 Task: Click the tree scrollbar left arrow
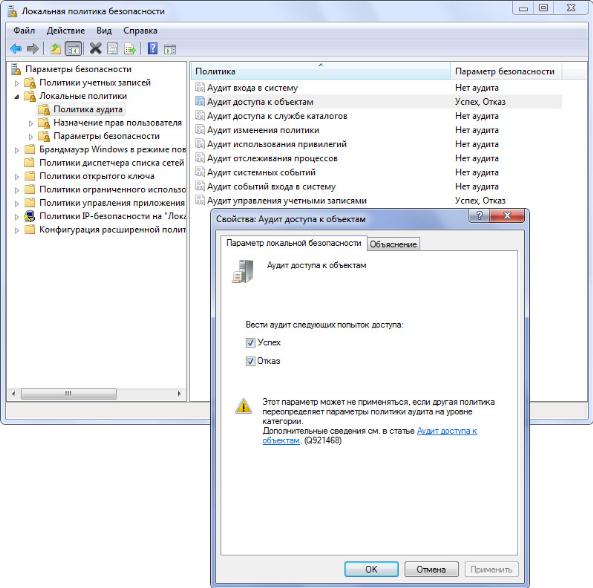point(14,394)
